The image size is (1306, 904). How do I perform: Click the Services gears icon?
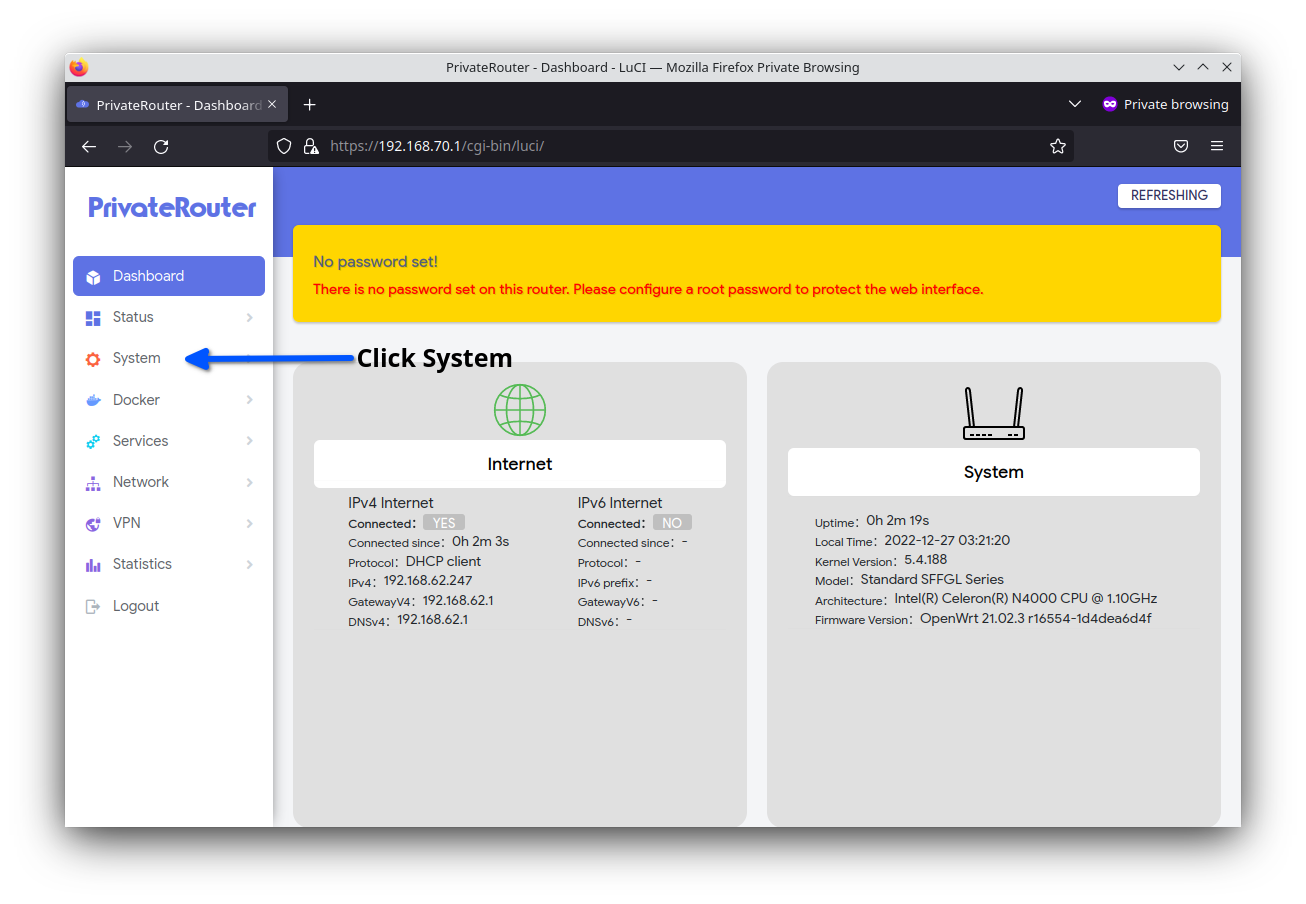[93, 441]
